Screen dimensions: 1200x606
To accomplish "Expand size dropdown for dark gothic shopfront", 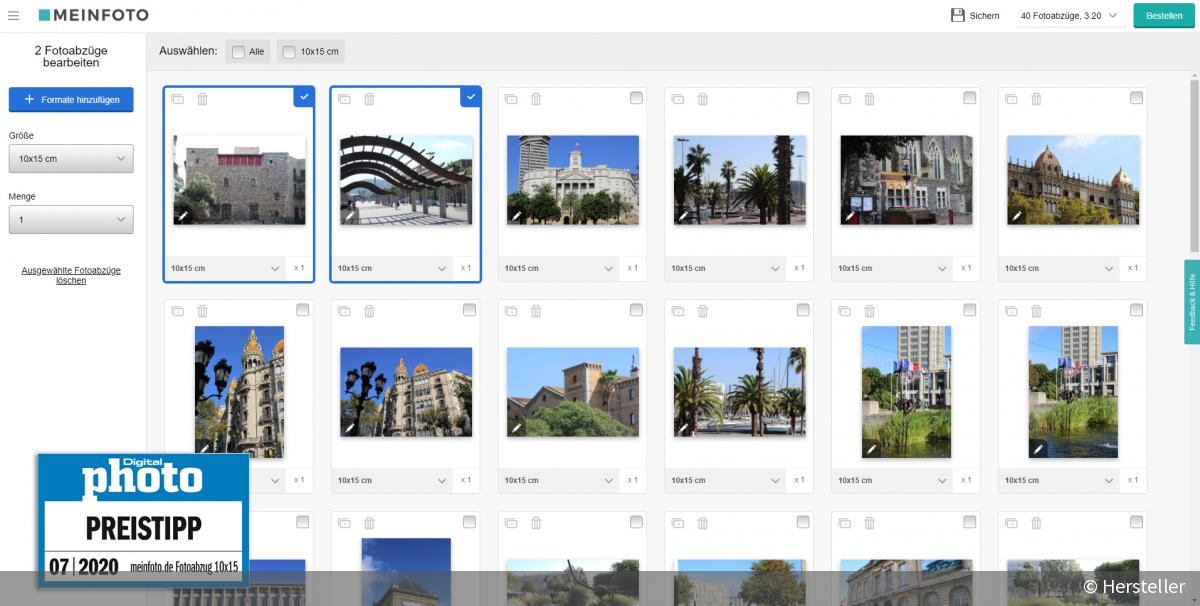I will 894,268.
